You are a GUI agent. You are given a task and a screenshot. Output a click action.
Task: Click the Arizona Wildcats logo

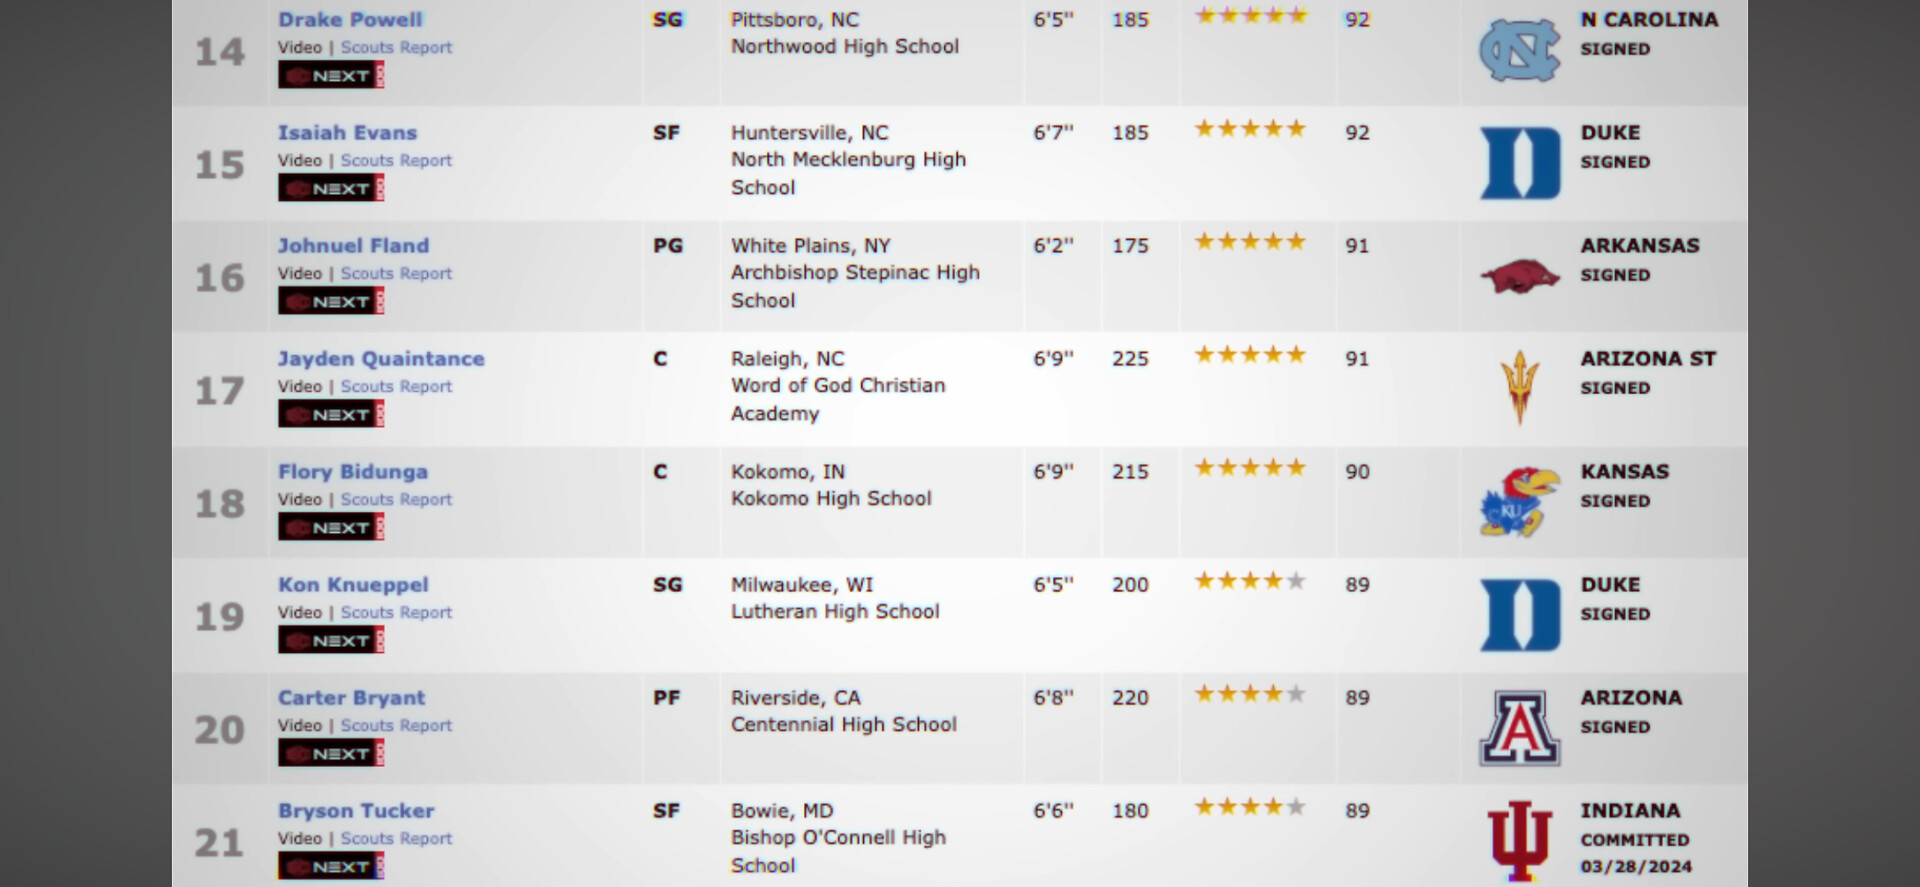coord(1519,728)
